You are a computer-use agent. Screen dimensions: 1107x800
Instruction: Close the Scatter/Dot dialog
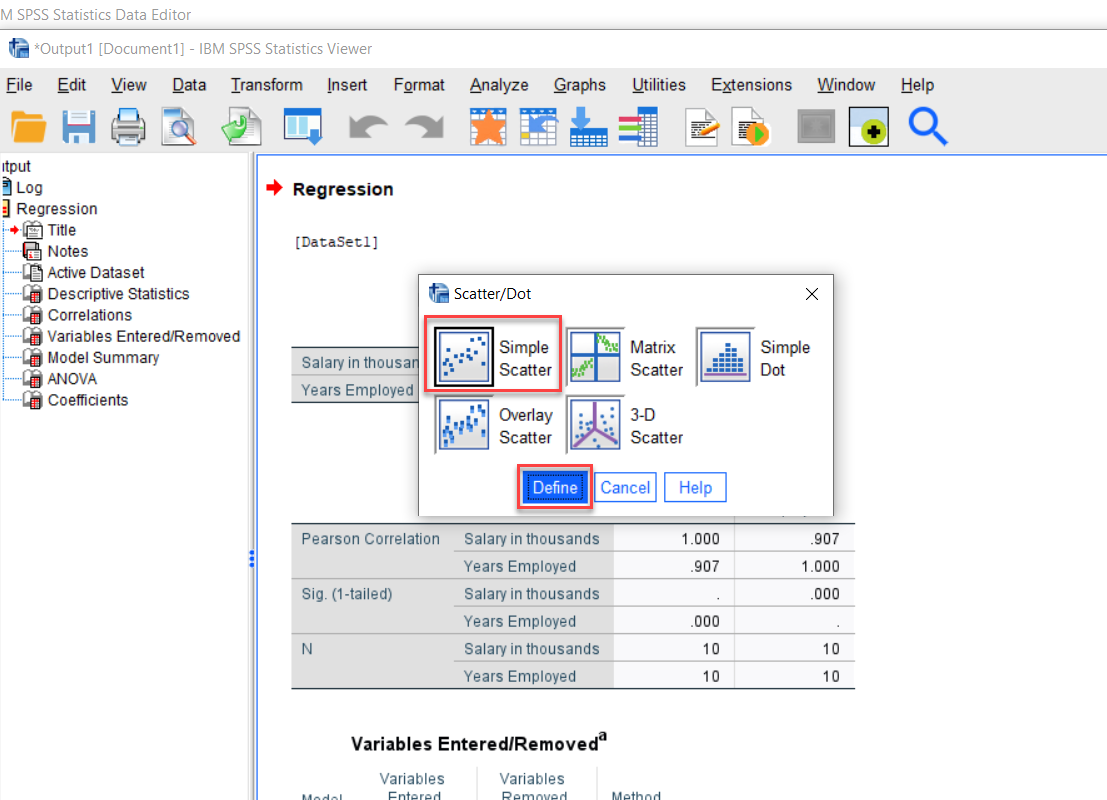tap(812, 294)
